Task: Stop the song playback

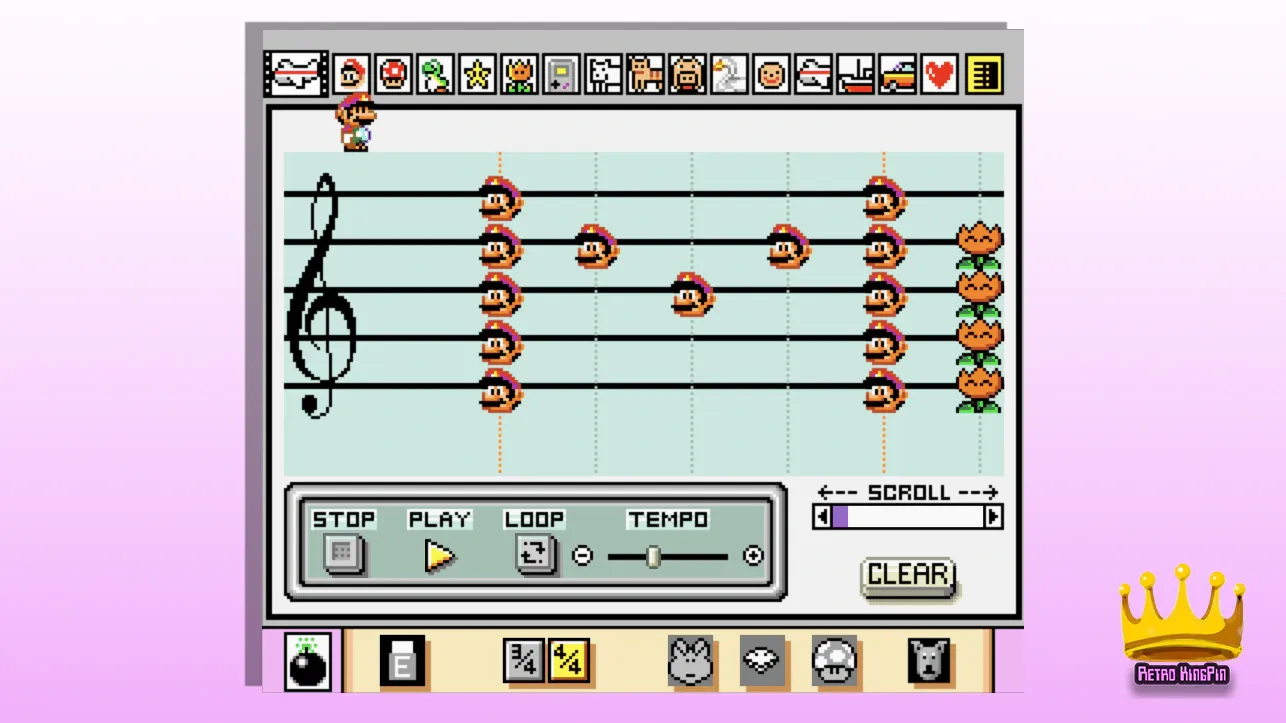Action: [x=343, y=554]
